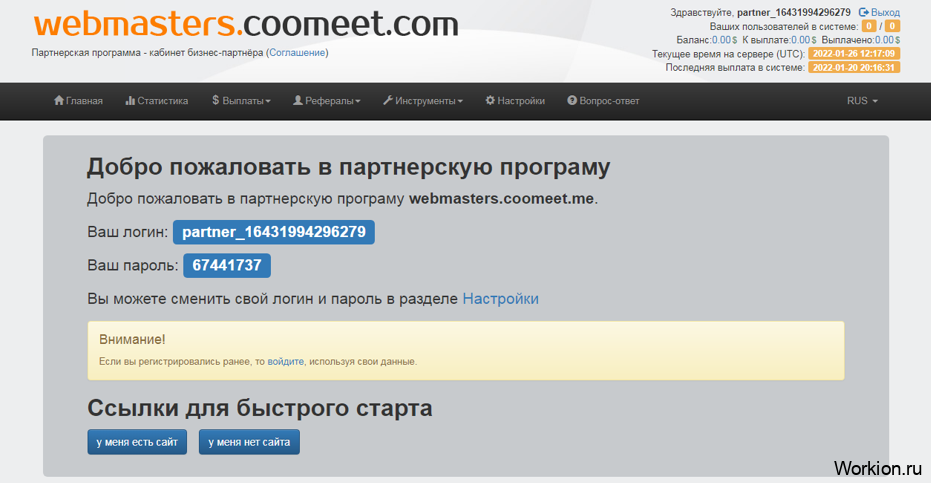Click the К выплате 0.00 $ value
Image resolution: width=931 pixels, height=483 pixels.
point(803,40)
